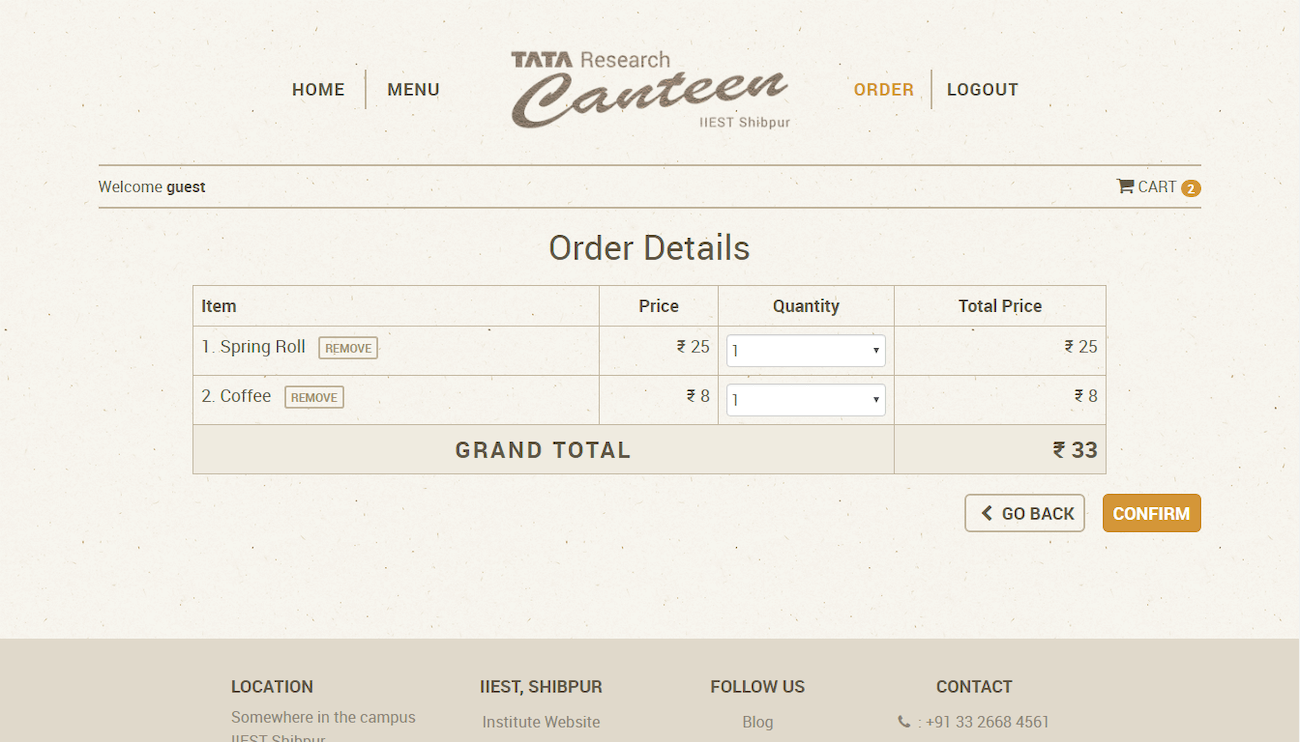The image size is (1300, 742).
Task: Remove Spring Roll from the order
Action: [x=348, y=348]
